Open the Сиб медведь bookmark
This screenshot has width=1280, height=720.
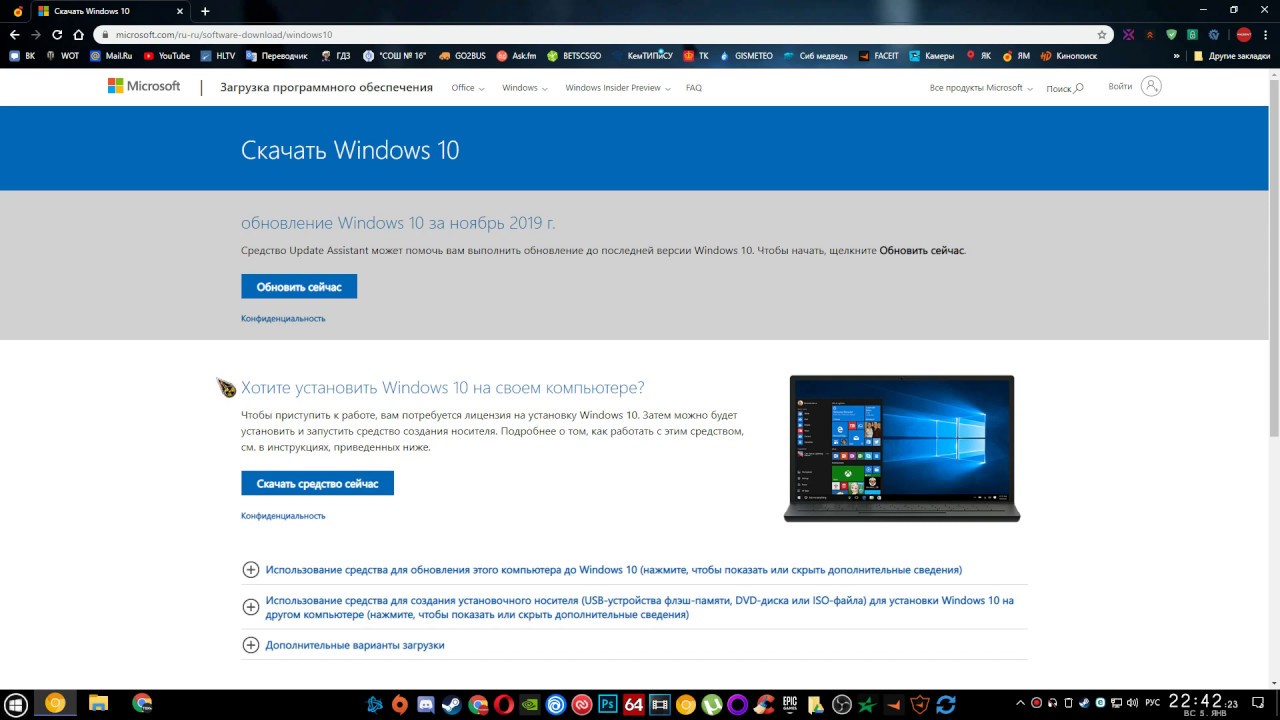815,56
